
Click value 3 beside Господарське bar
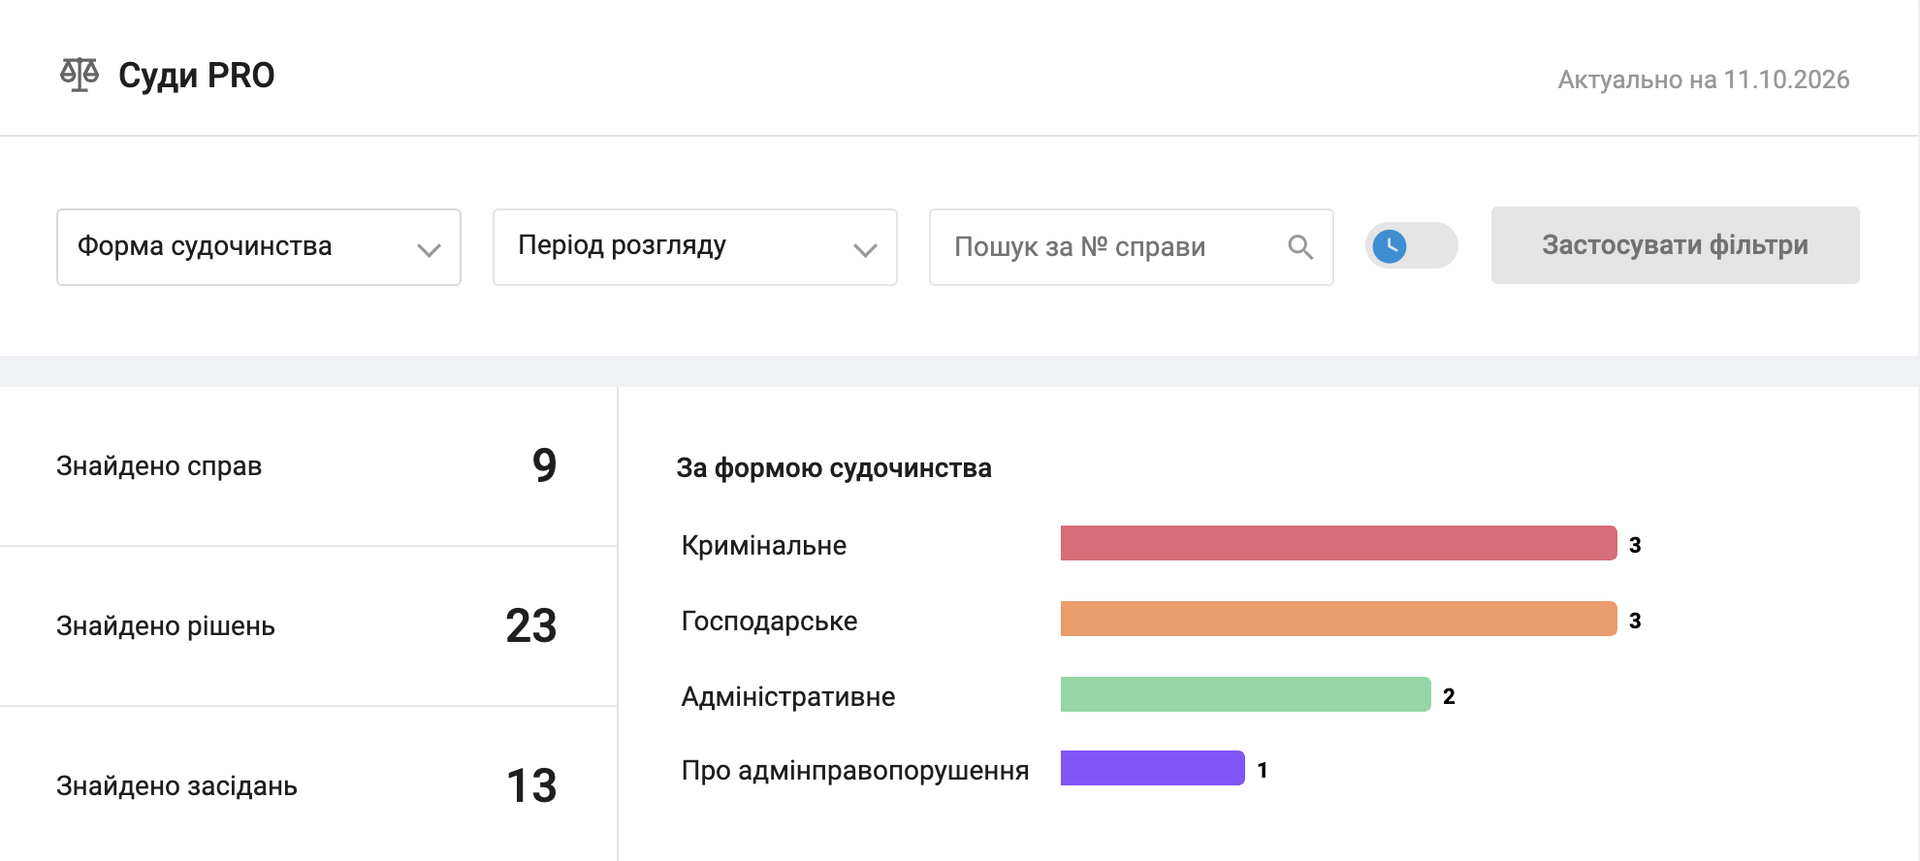(x=1635, y=621)
